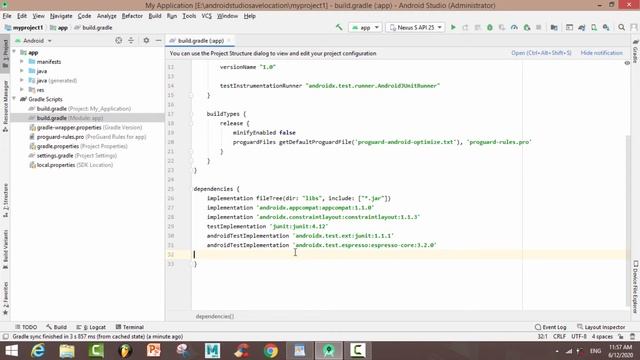Open the Event Log
Screen dimensions: 640x360
pyautogui.click(x=551, y=327)
